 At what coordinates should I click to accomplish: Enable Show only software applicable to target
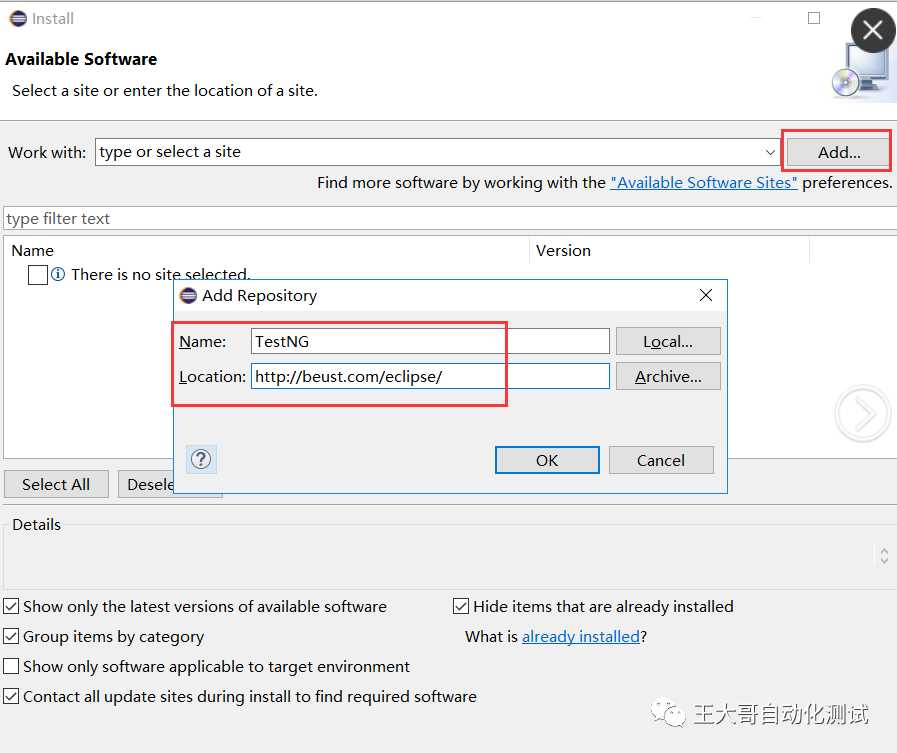pyautogui.click(x=11, y=666)
